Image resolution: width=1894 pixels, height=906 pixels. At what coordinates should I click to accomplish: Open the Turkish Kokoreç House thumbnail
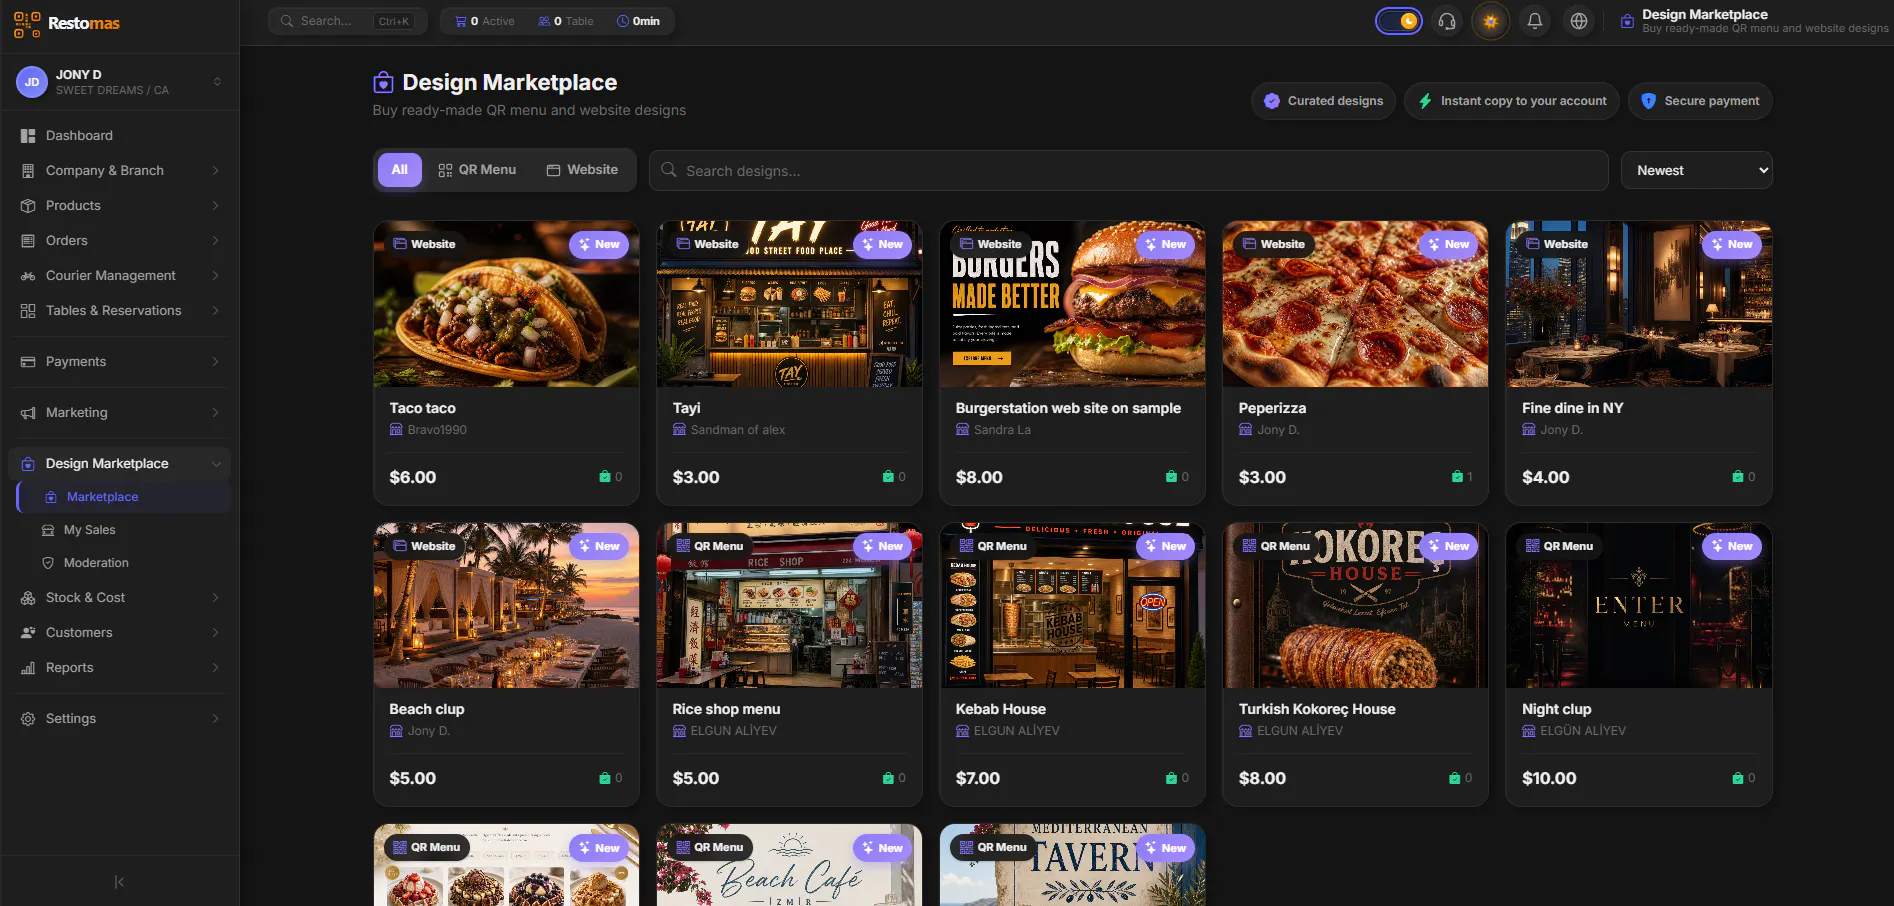click(1355, 605)
